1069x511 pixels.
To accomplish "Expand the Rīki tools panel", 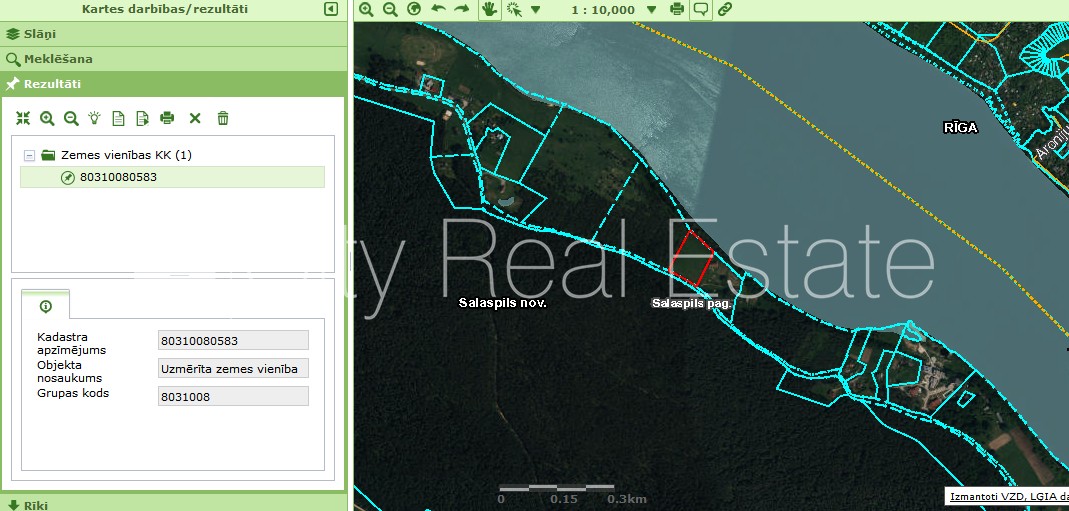I will tap(30, 505).
